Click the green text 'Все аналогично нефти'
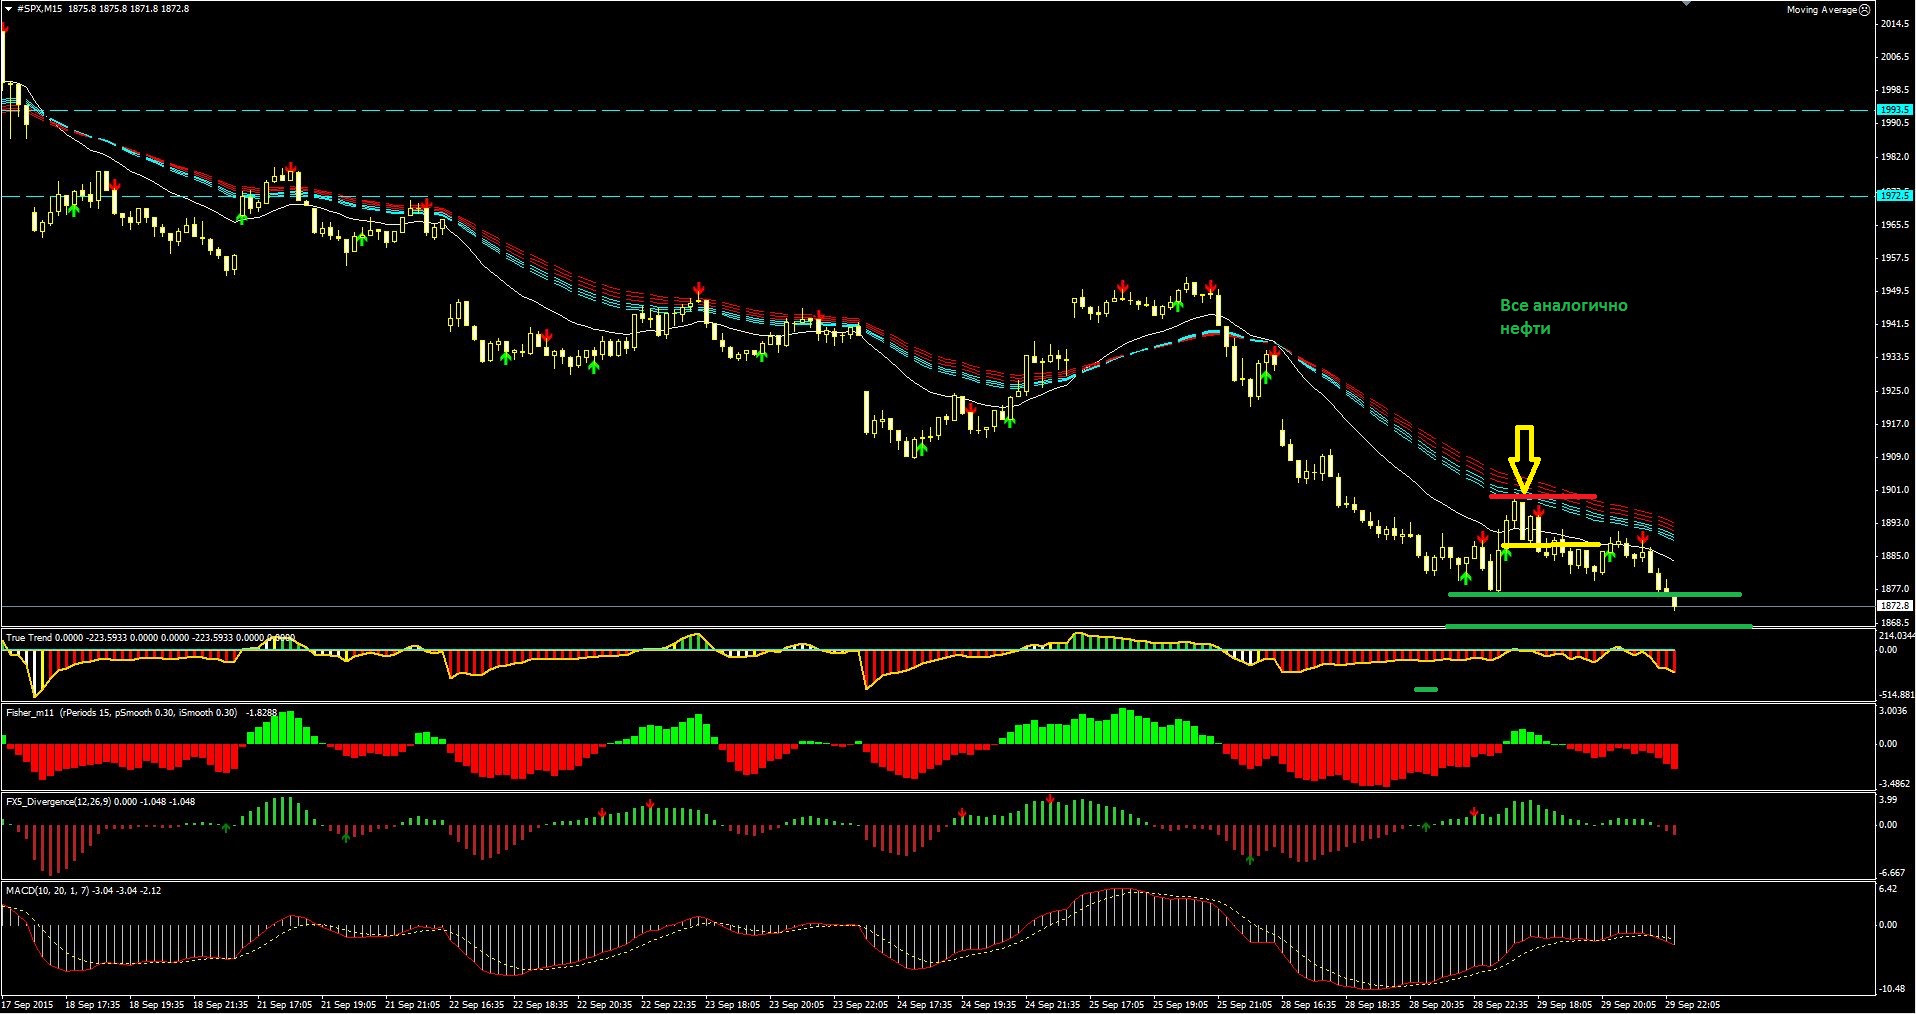 (x=1563, y=317)
